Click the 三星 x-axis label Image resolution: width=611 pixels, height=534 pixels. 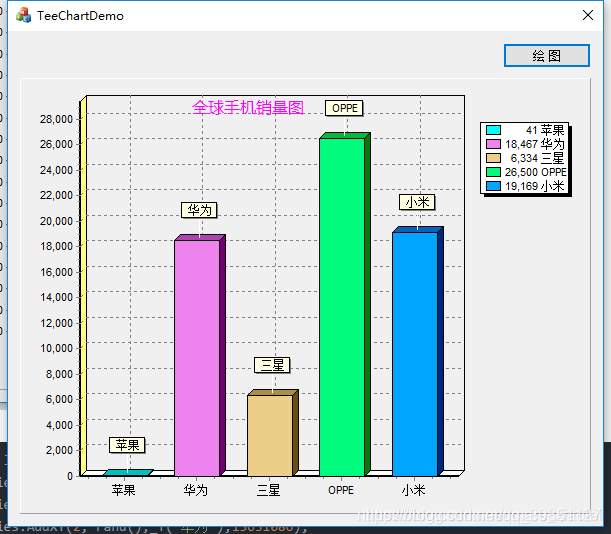[x=268, y=490]
